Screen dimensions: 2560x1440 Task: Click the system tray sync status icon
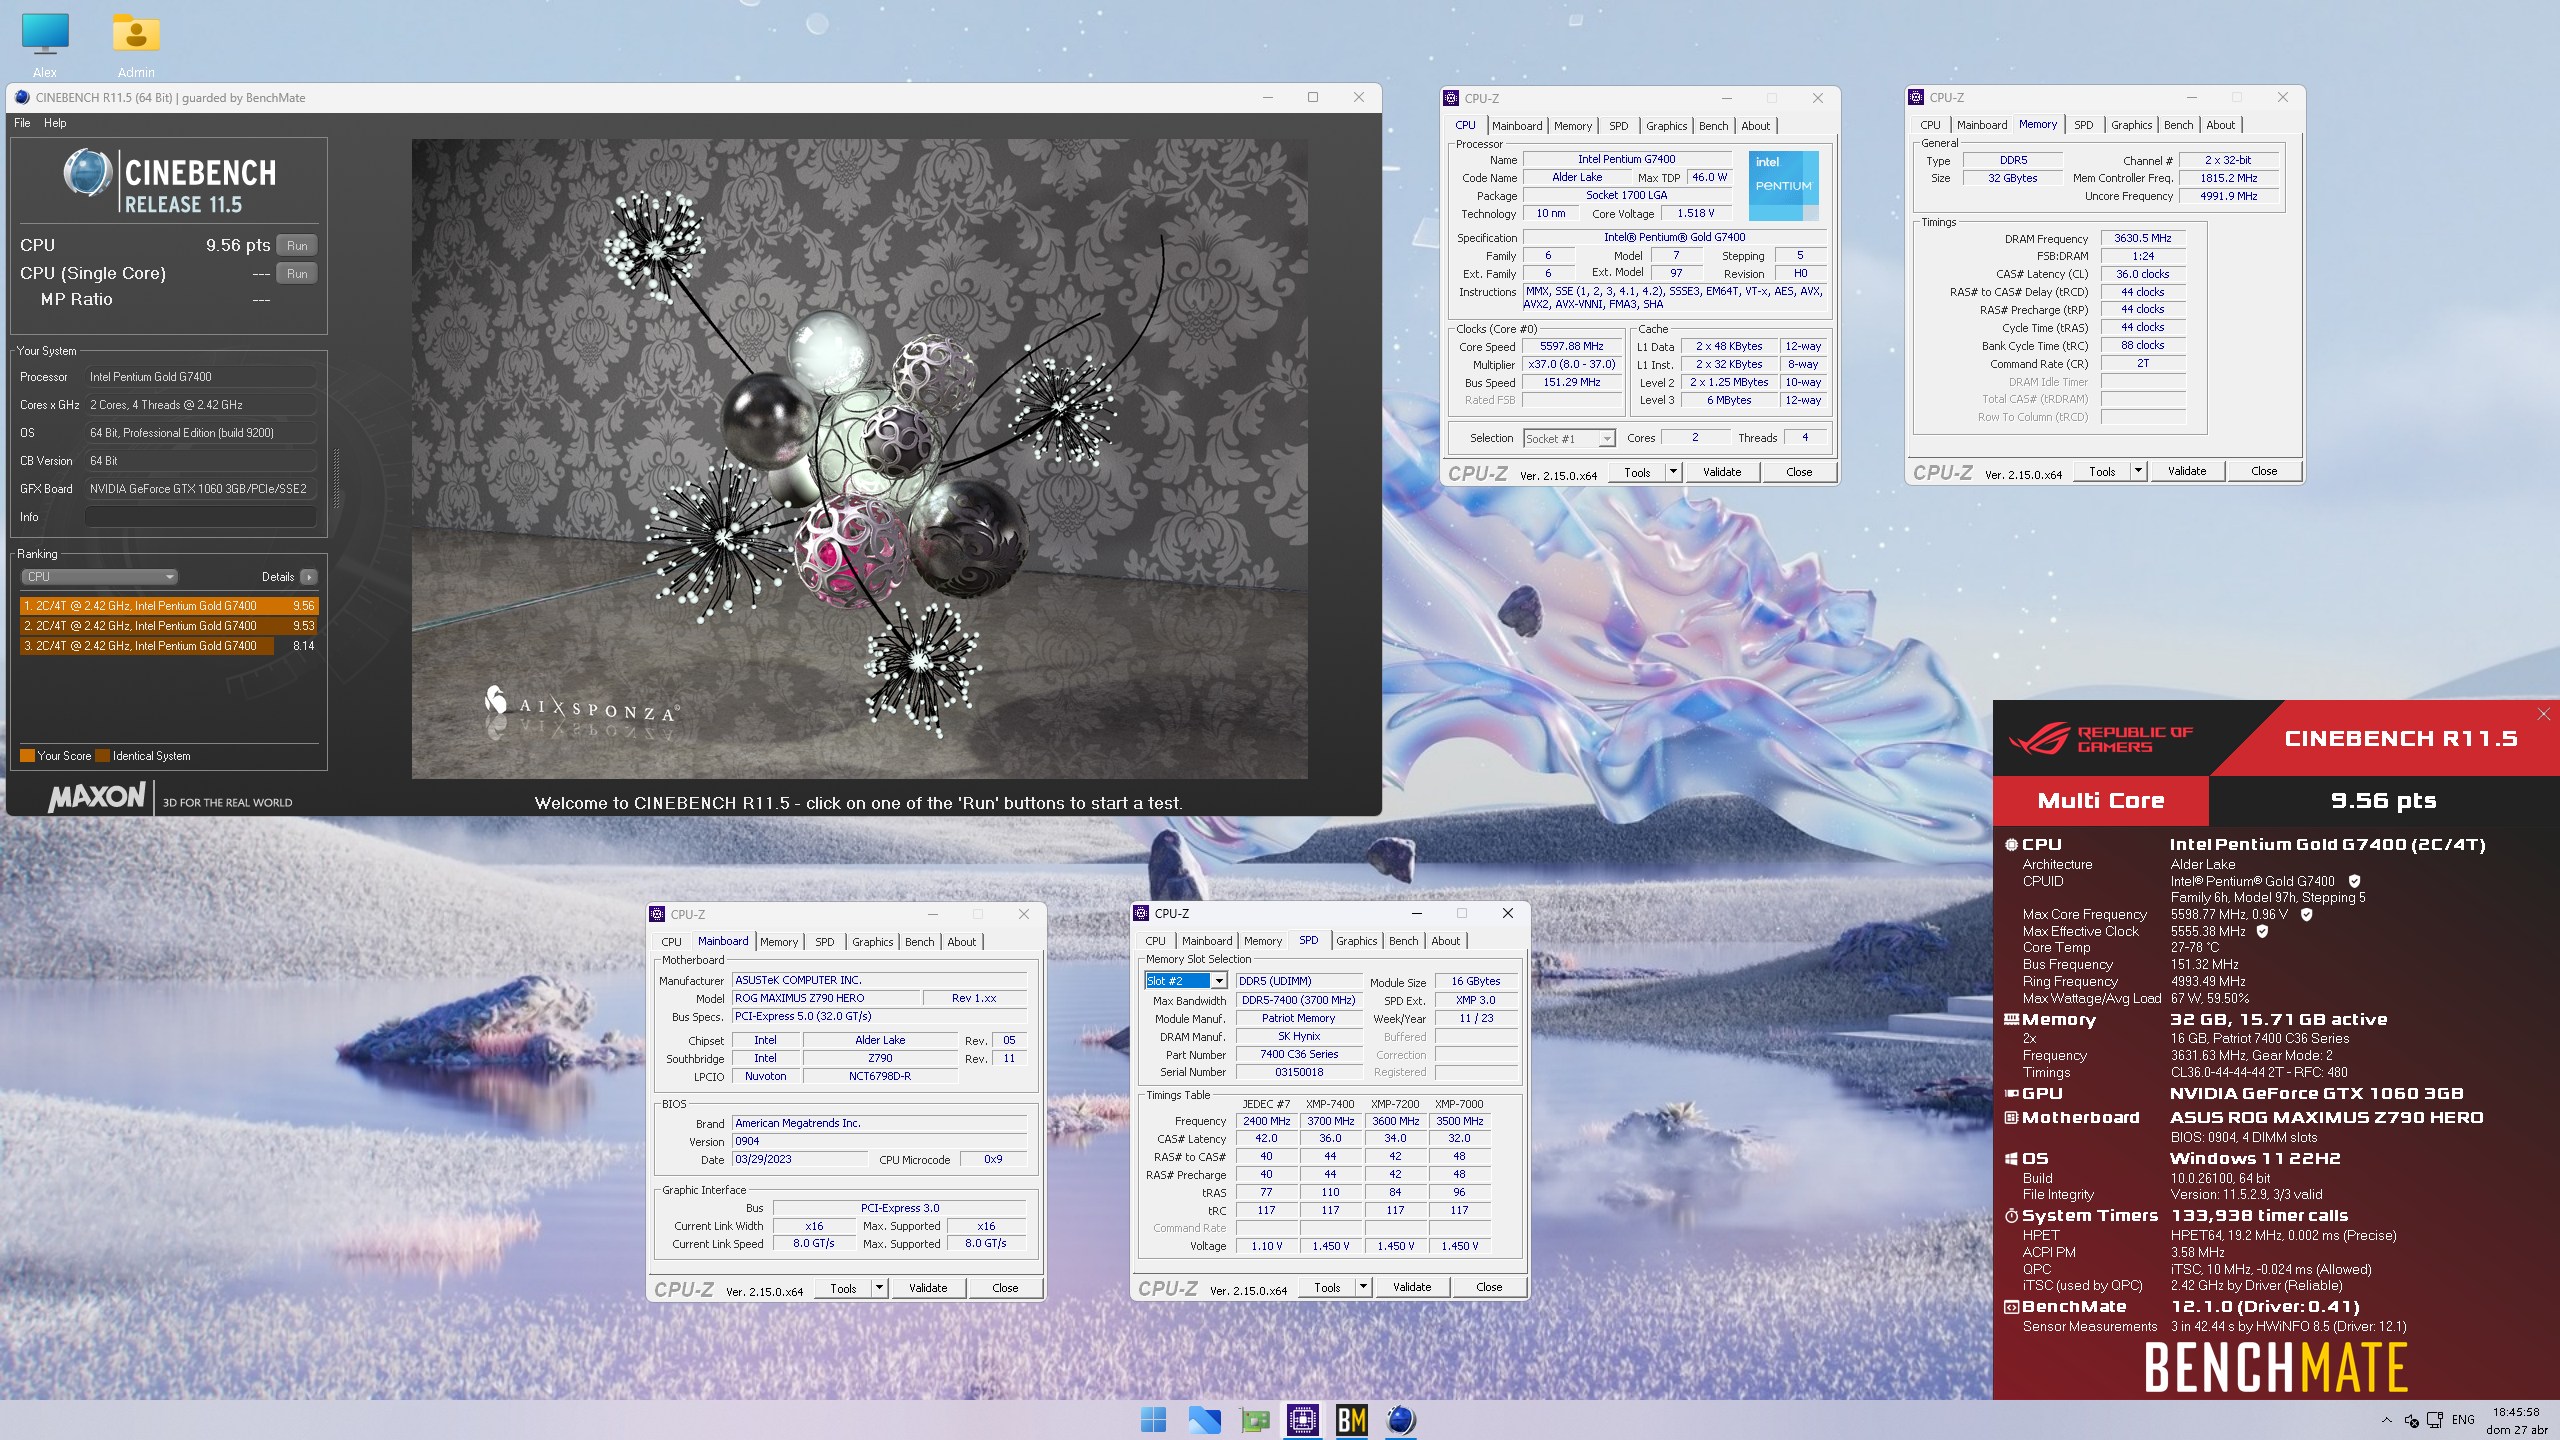coord(2411,1420)
